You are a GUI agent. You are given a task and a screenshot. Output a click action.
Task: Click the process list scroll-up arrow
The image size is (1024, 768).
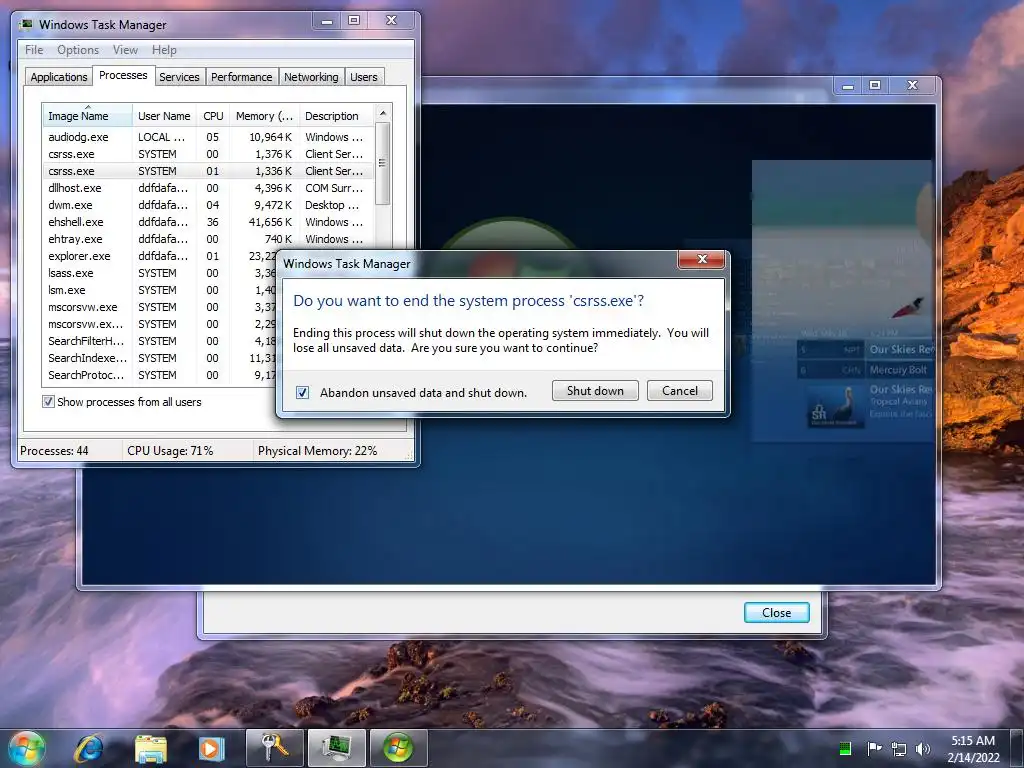point(383,113)
